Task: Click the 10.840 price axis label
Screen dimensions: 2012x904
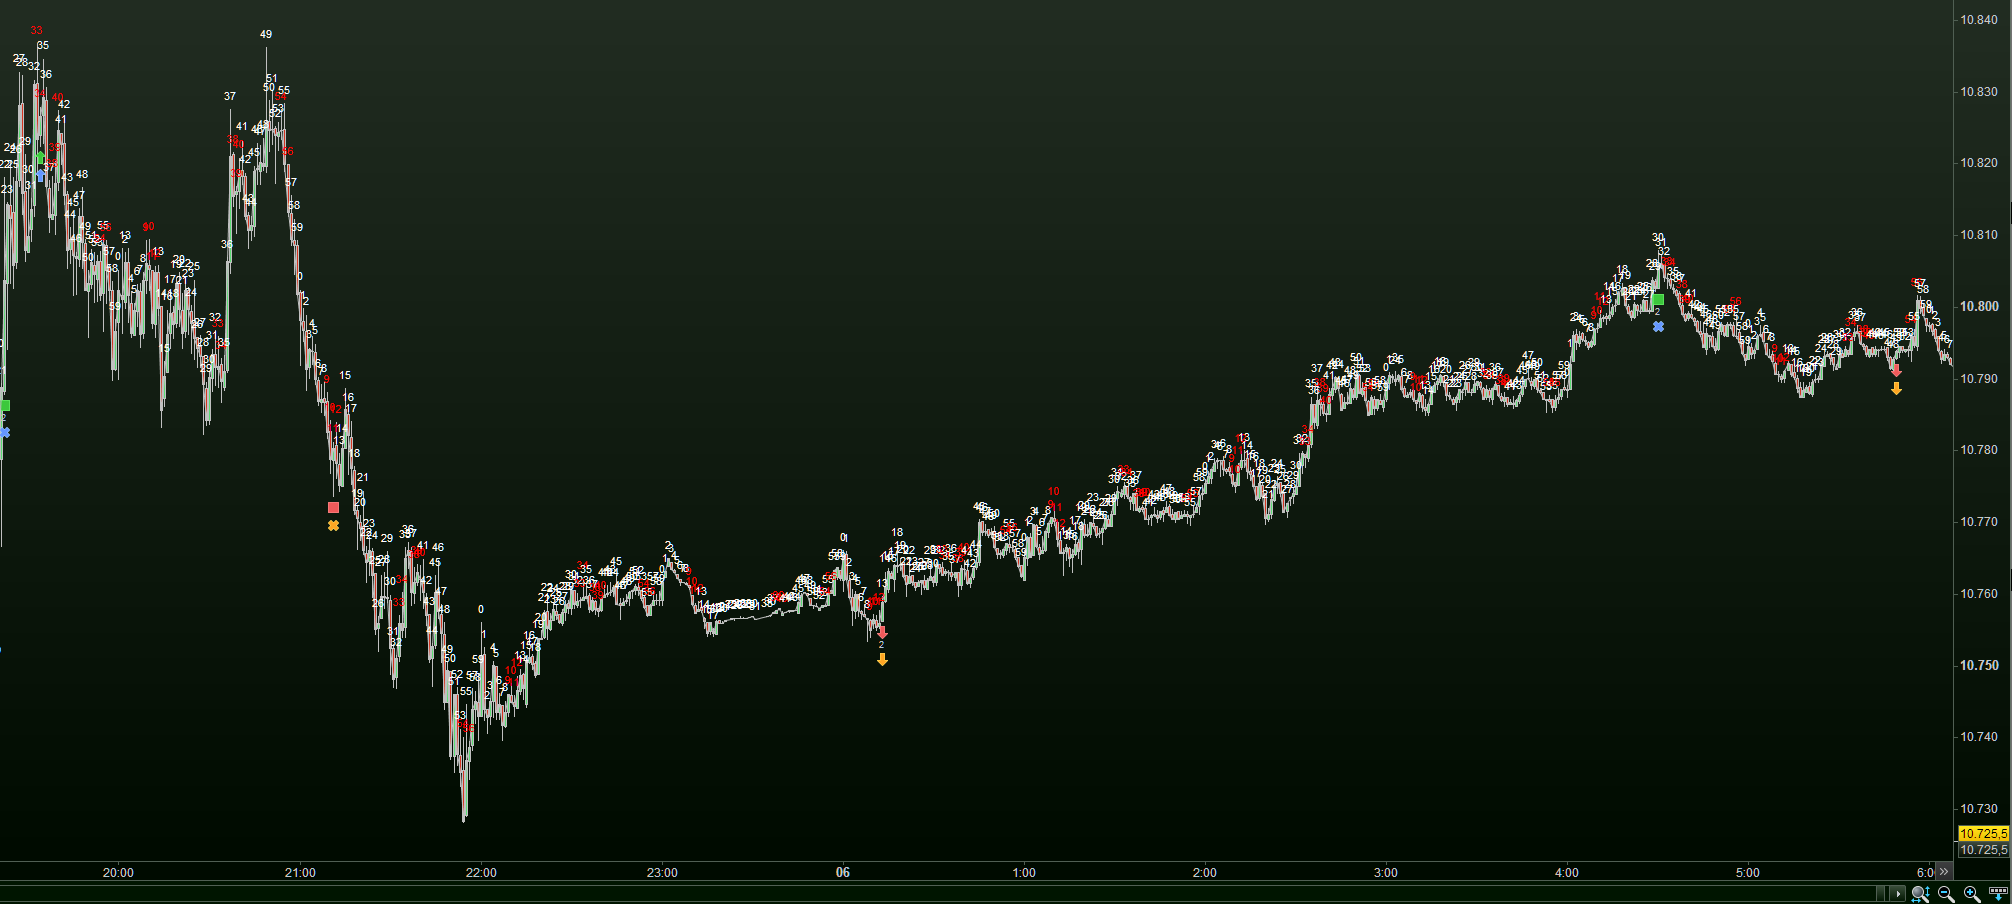Action: (1979, 20)
